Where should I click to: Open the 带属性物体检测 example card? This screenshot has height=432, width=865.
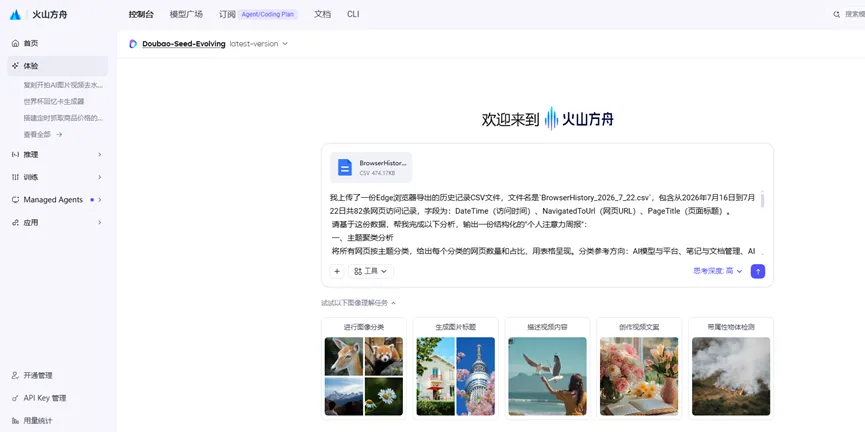coord(731,368)
